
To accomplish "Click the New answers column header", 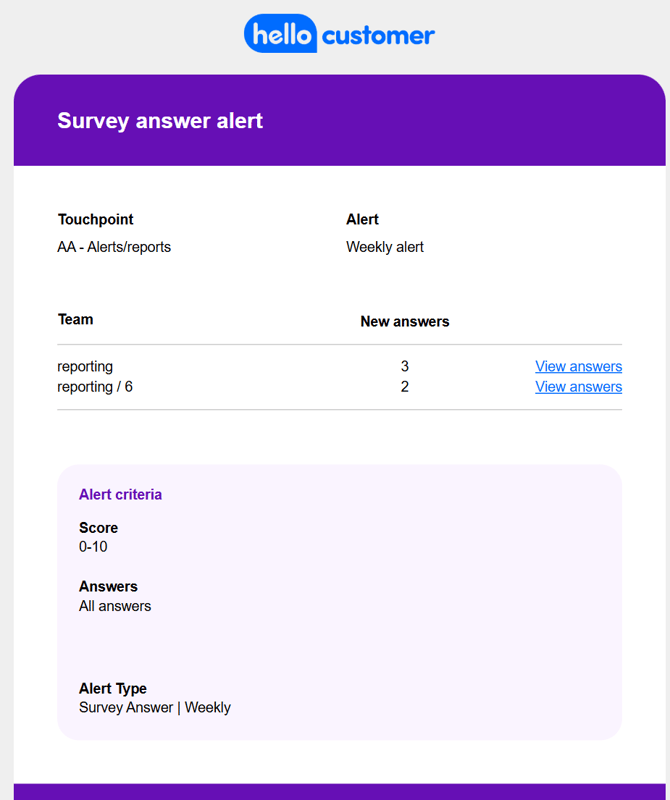I will [x=405, y=322].
